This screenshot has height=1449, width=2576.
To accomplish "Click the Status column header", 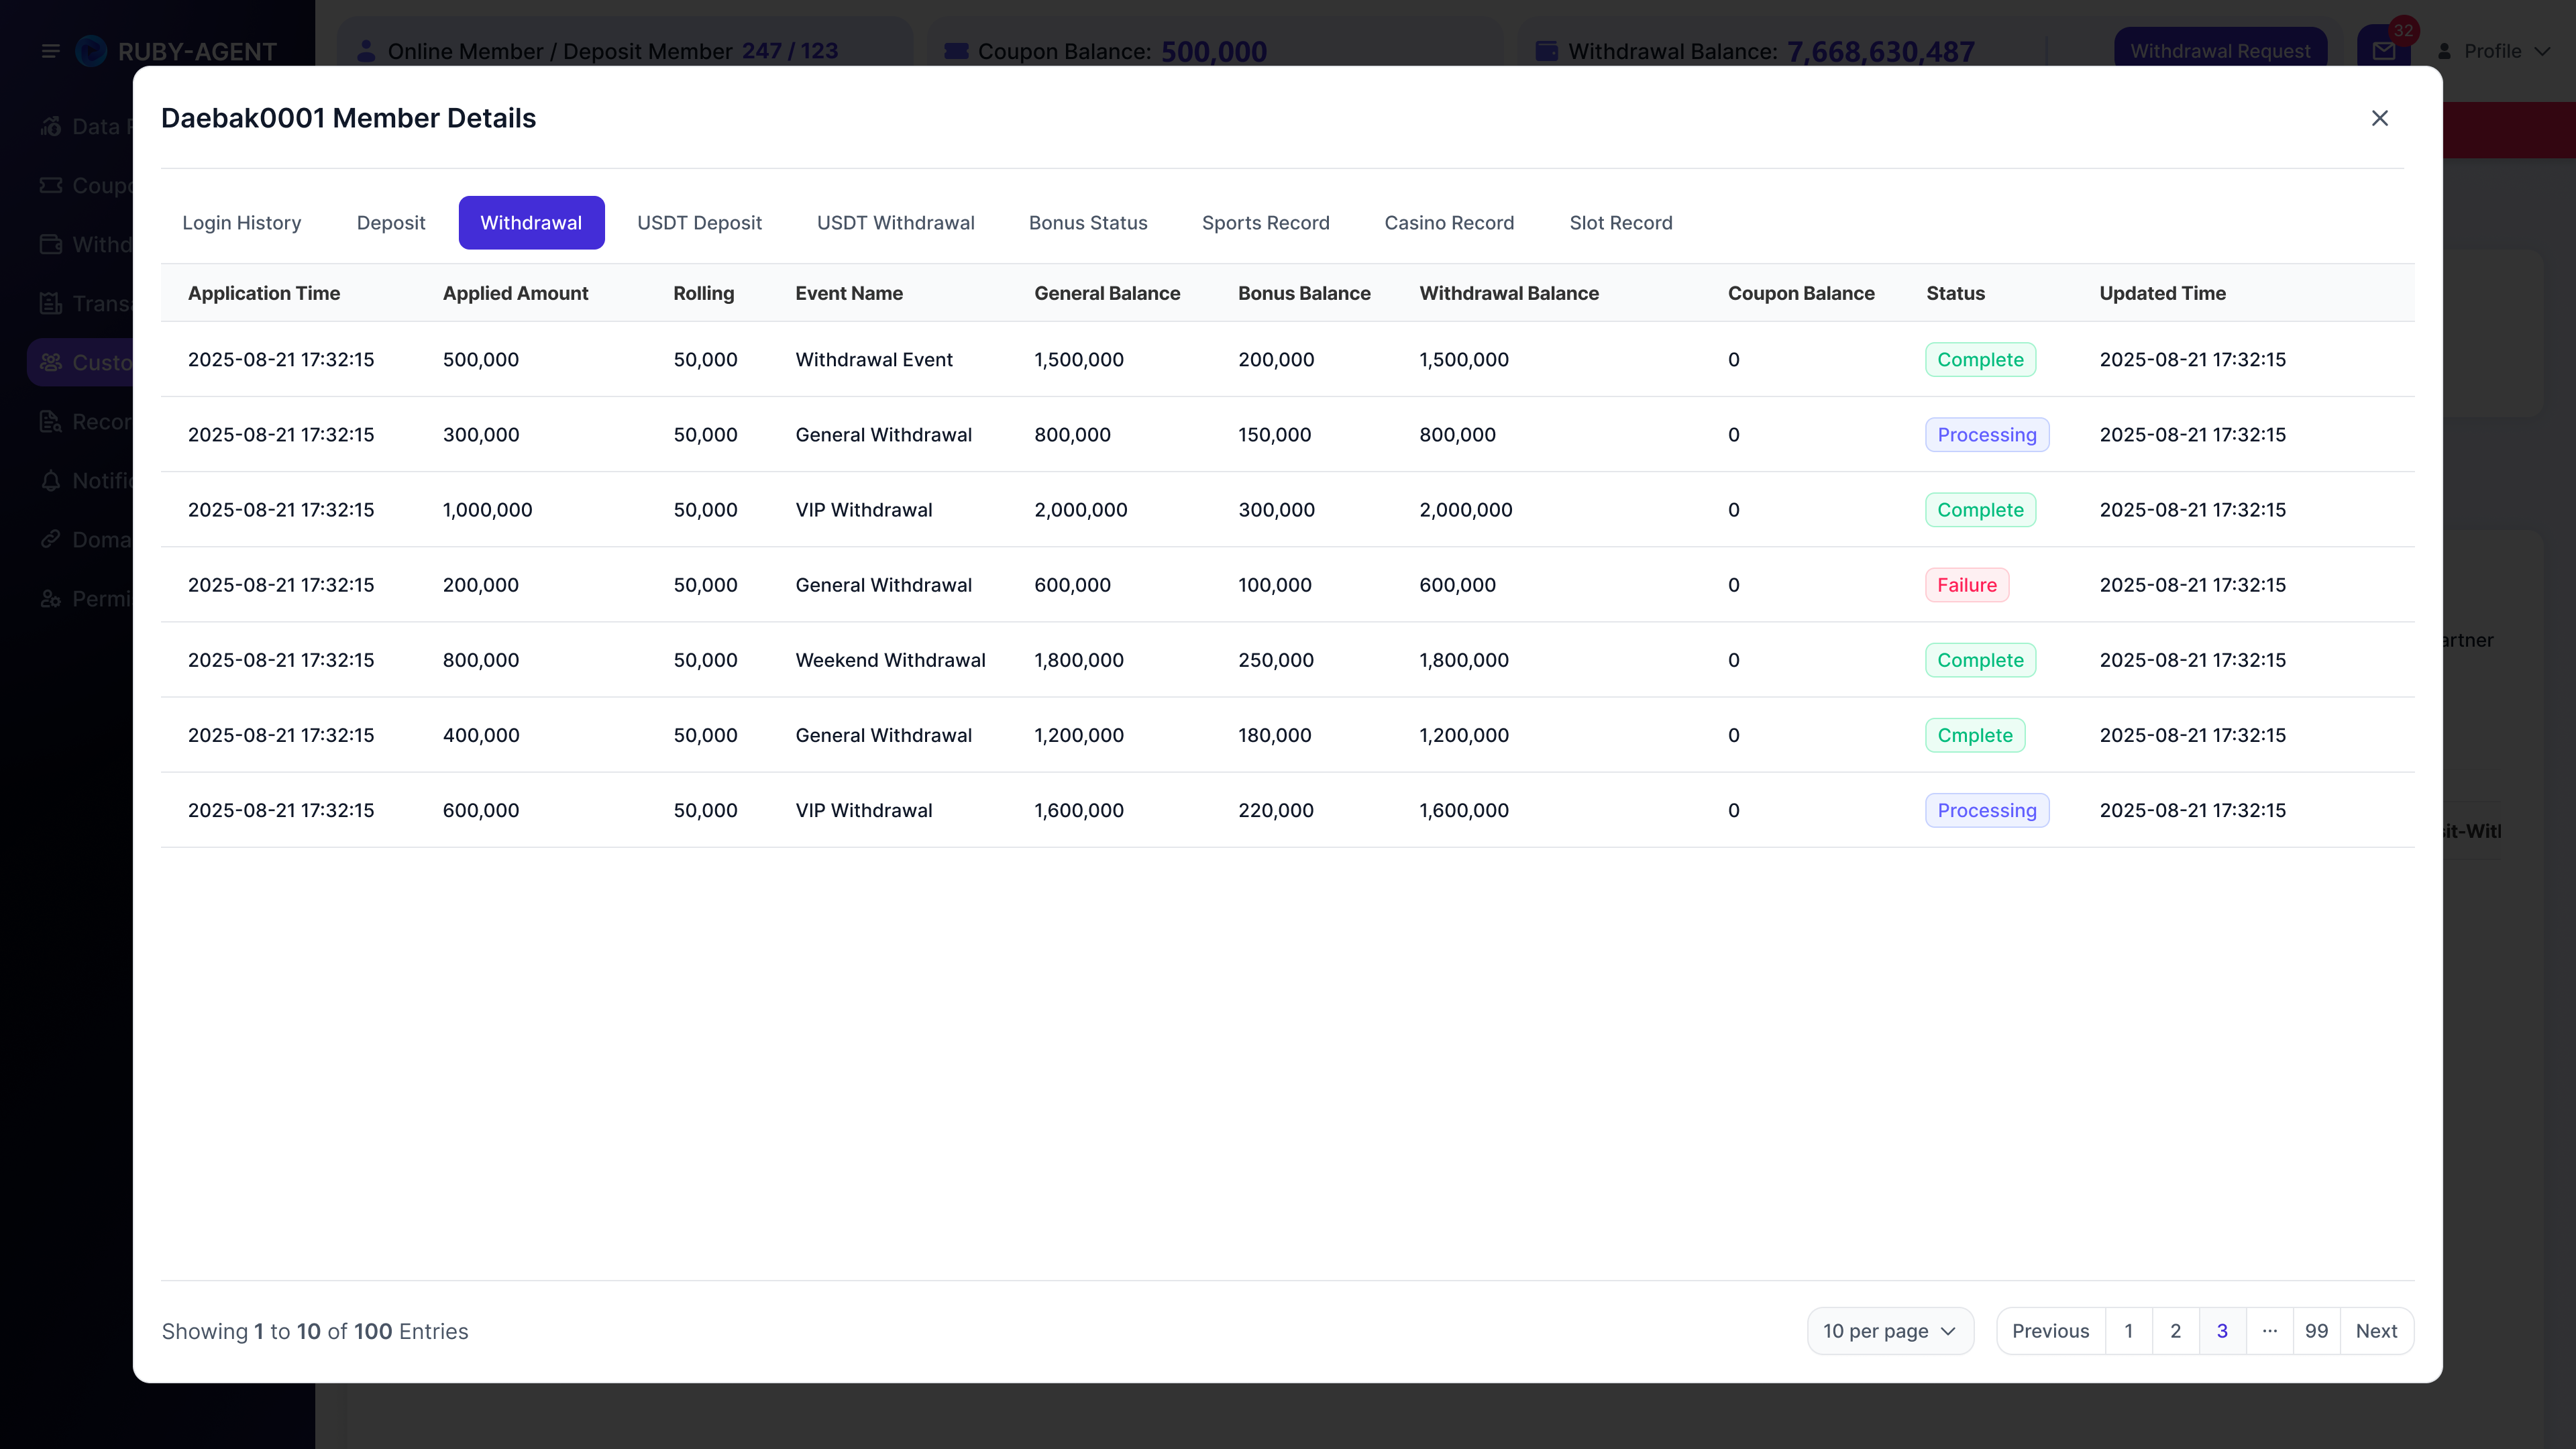I will point(1955,293).
